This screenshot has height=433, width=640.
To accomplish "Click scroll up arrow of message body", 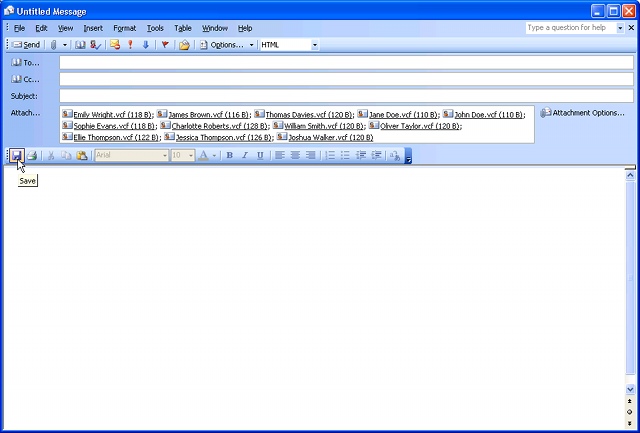I will (x=630, y=175).
